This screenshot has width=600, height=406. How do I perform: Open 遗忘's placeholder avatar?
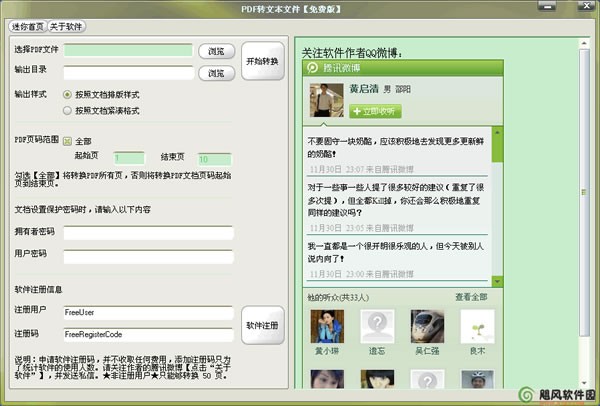point(377,326)
